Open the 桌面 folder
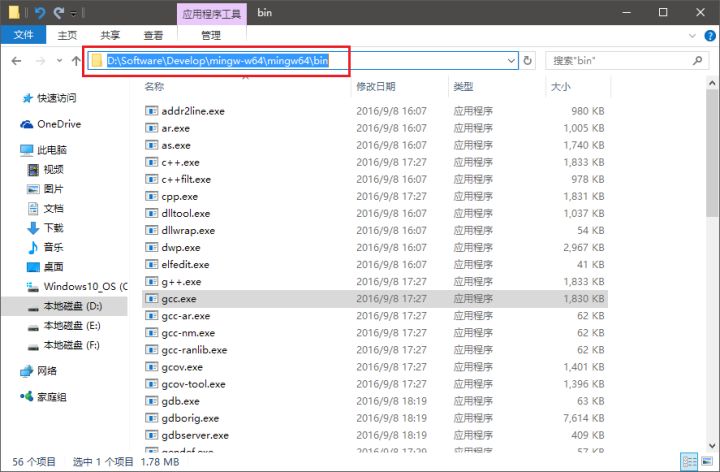The image size is (720, 472). click(45, 267)
